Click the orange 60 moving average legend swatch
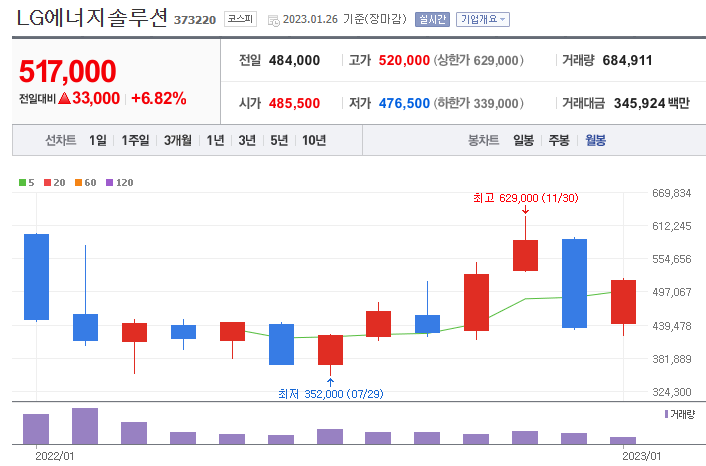The width and height of the screenshot is (706, 466). (x=78, y=182)
